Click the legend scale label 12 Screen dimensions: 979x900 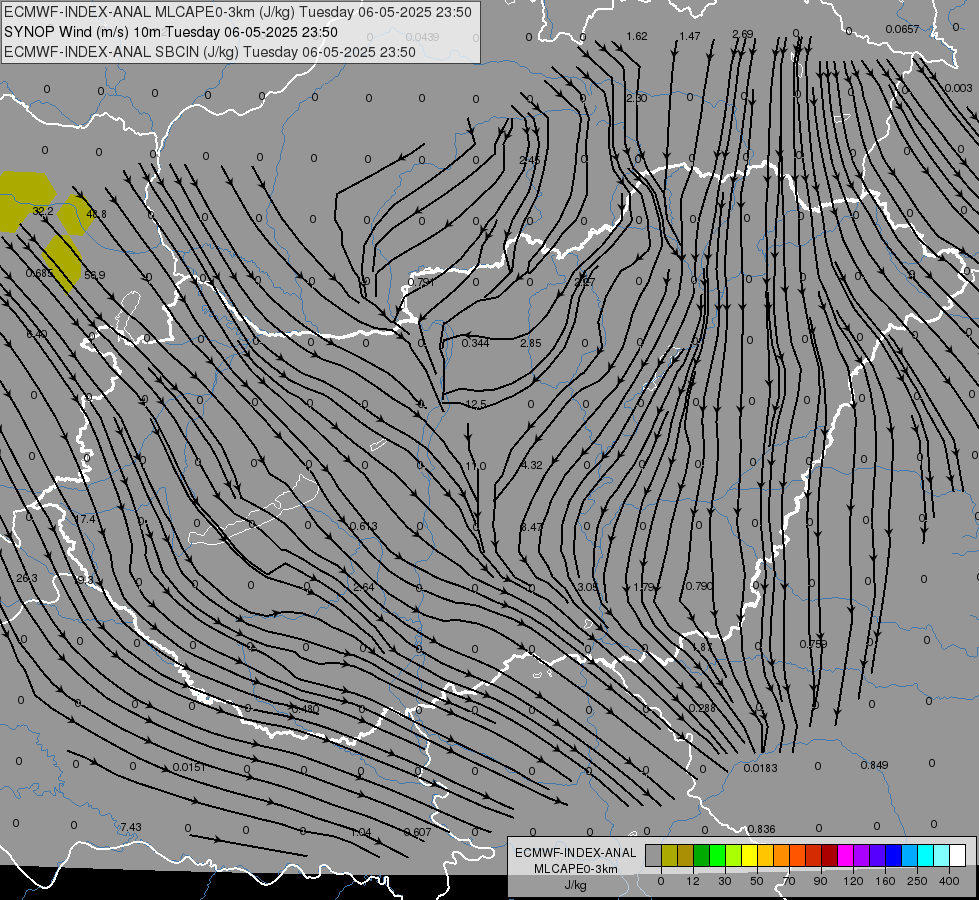coord(692,881)
